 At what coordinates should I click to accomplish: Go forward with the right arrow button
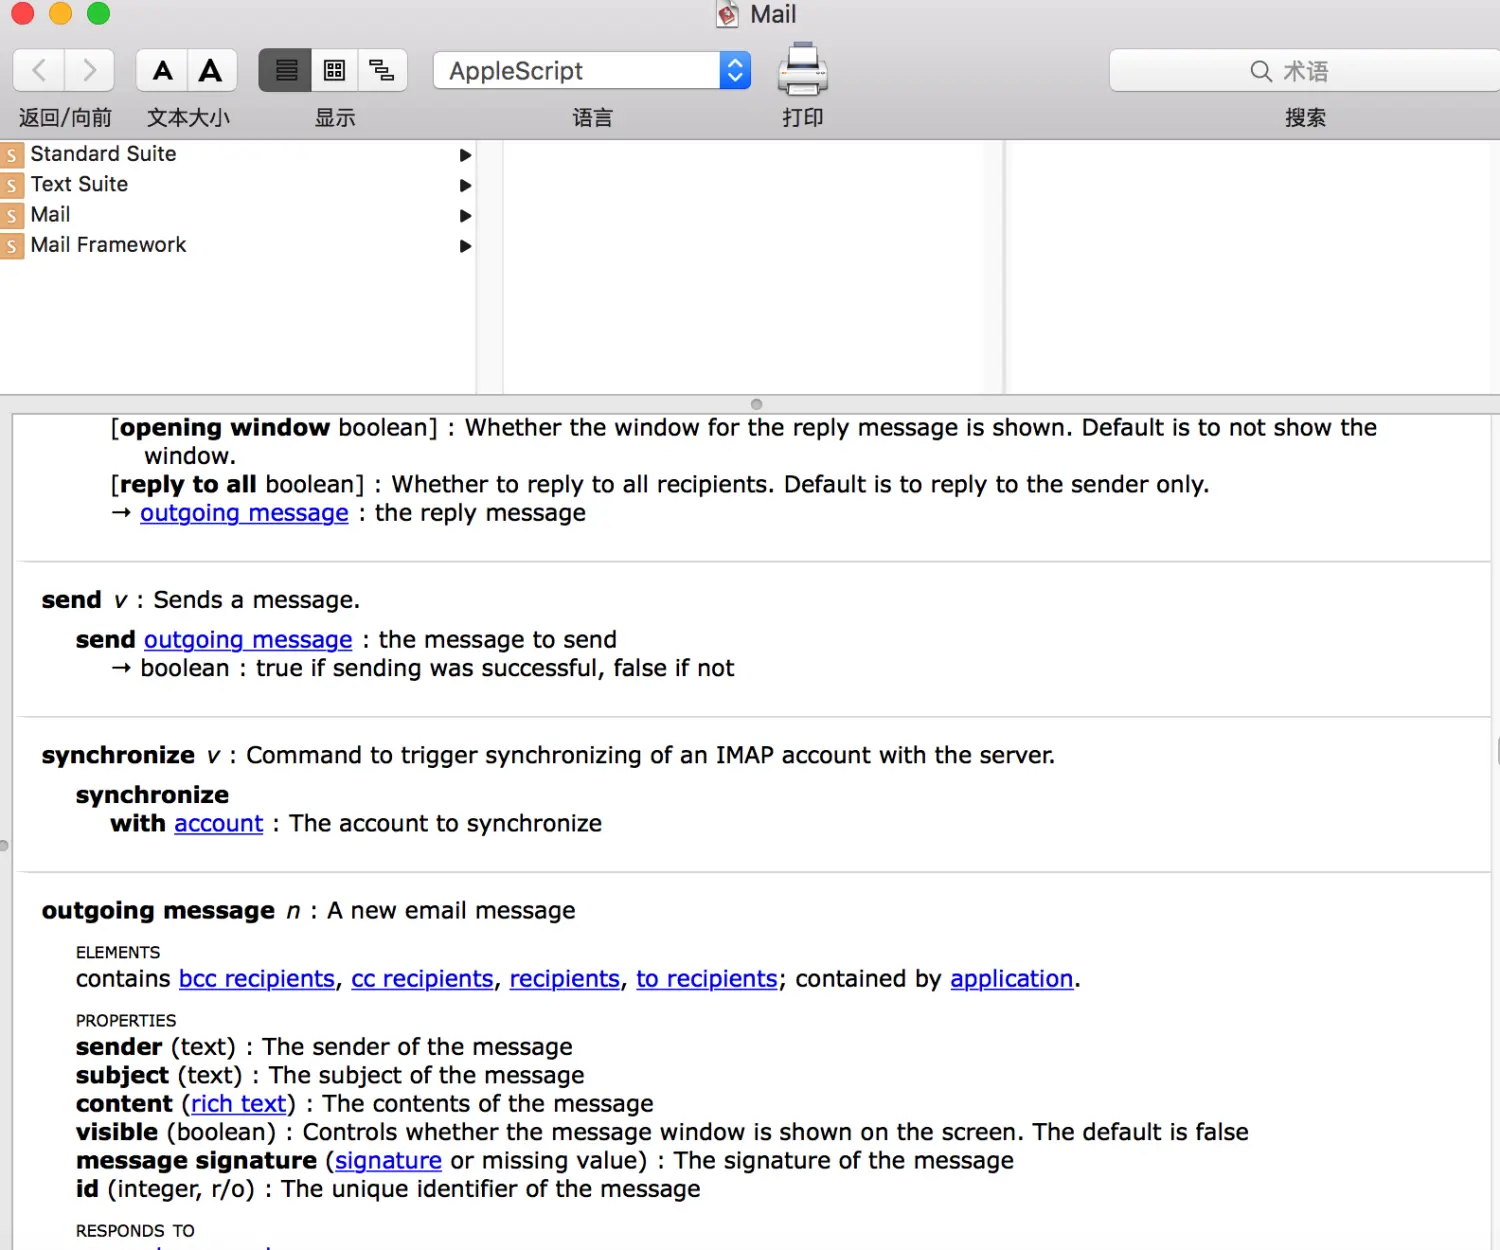tap(89, 70)
